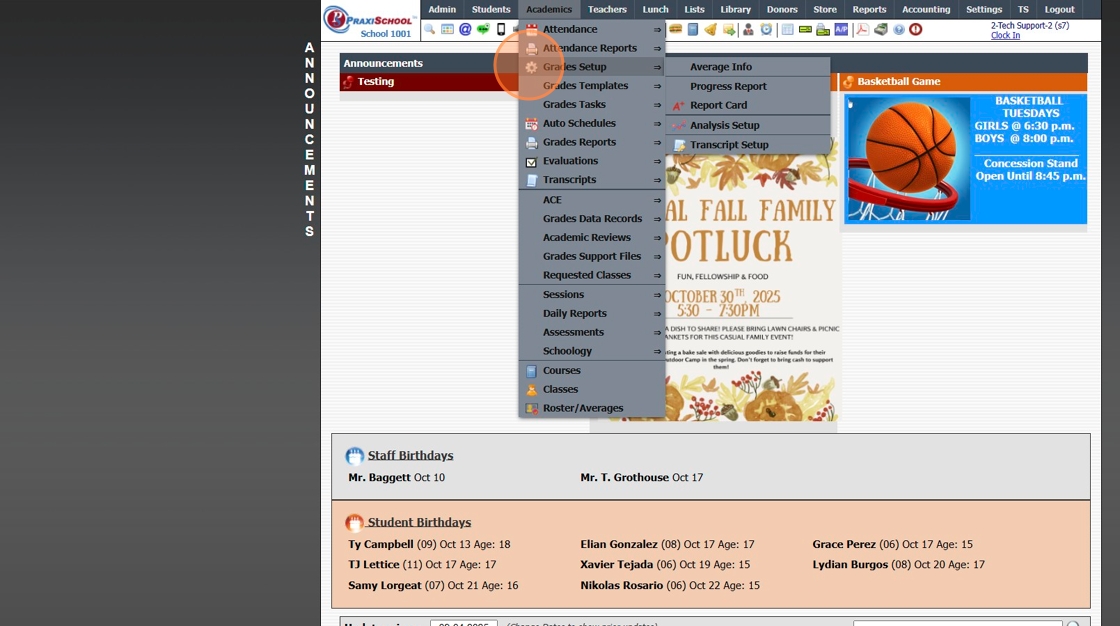Expand the Grades Support Files submenu arrow
Screen dimensions: 1120x626
(657, 257)
